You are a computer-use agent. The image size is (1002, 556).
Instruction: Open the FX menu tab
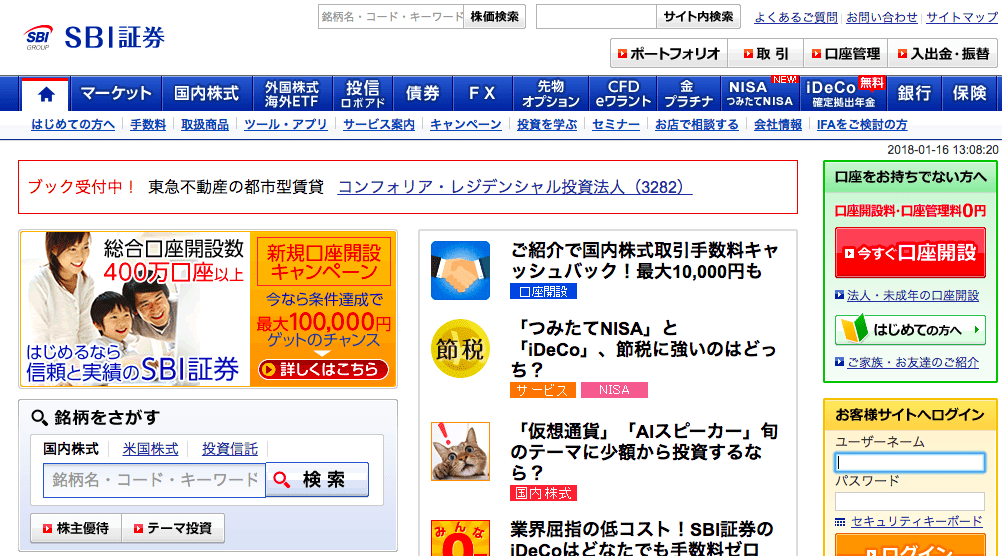[x=482, y=93]
